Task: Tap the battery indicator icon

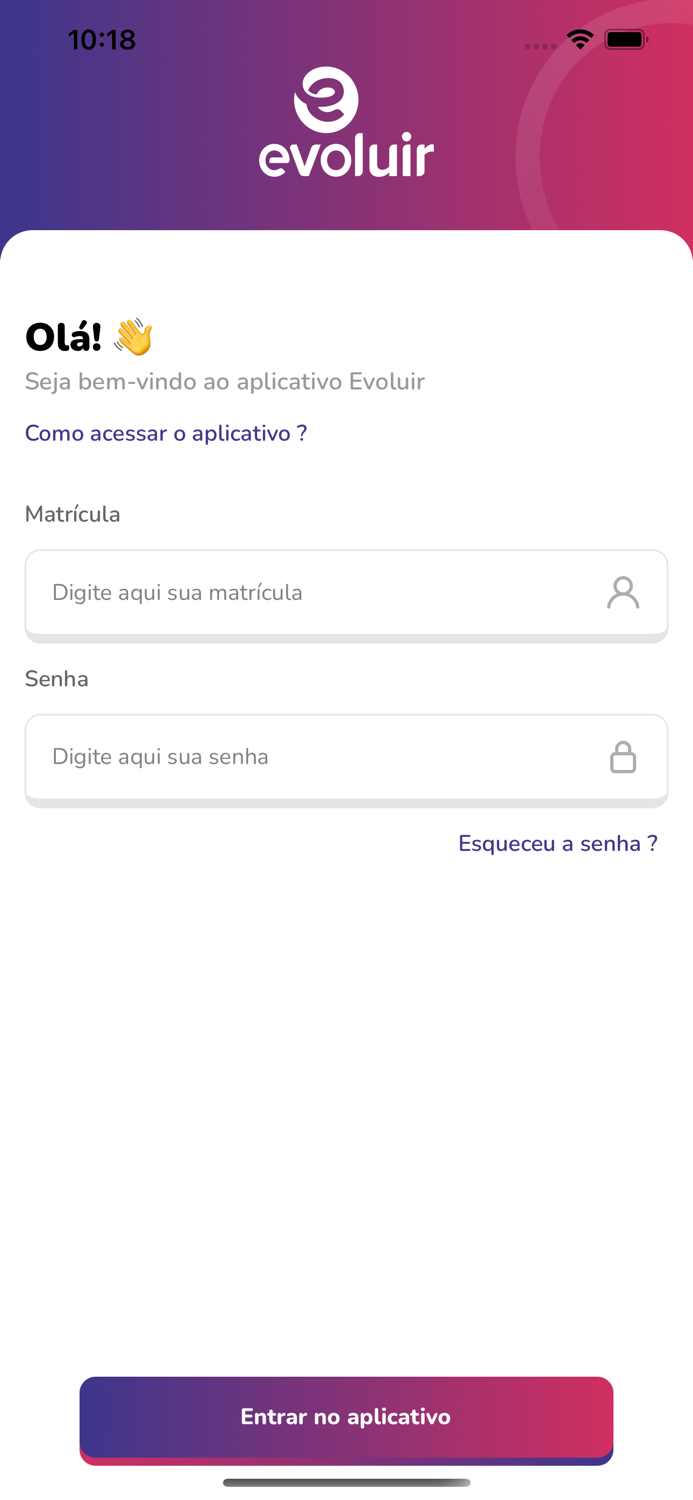Action: click(x=627, y=39)
